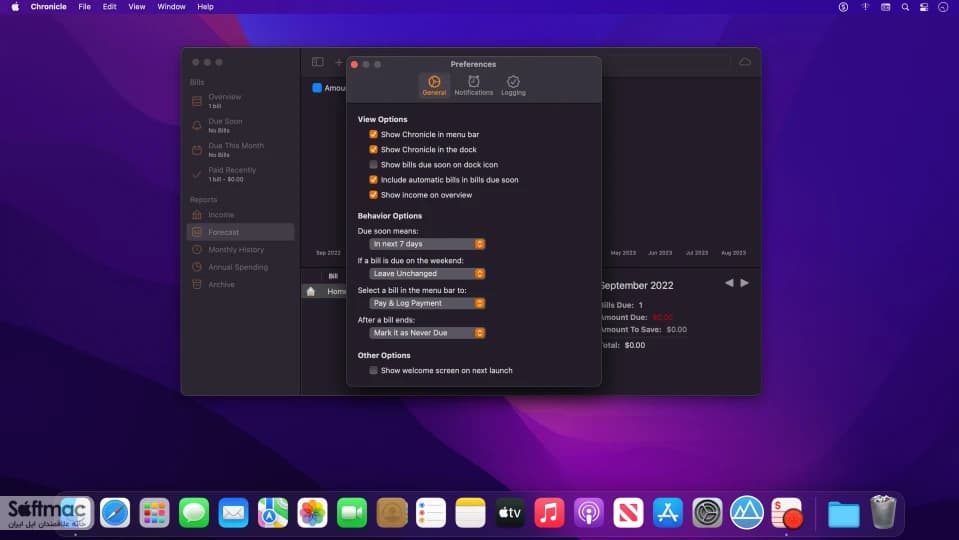This screenshot has height=540, width=959.
Task: Enable Show welcome screen on next launch
Action: pos(373,371)
